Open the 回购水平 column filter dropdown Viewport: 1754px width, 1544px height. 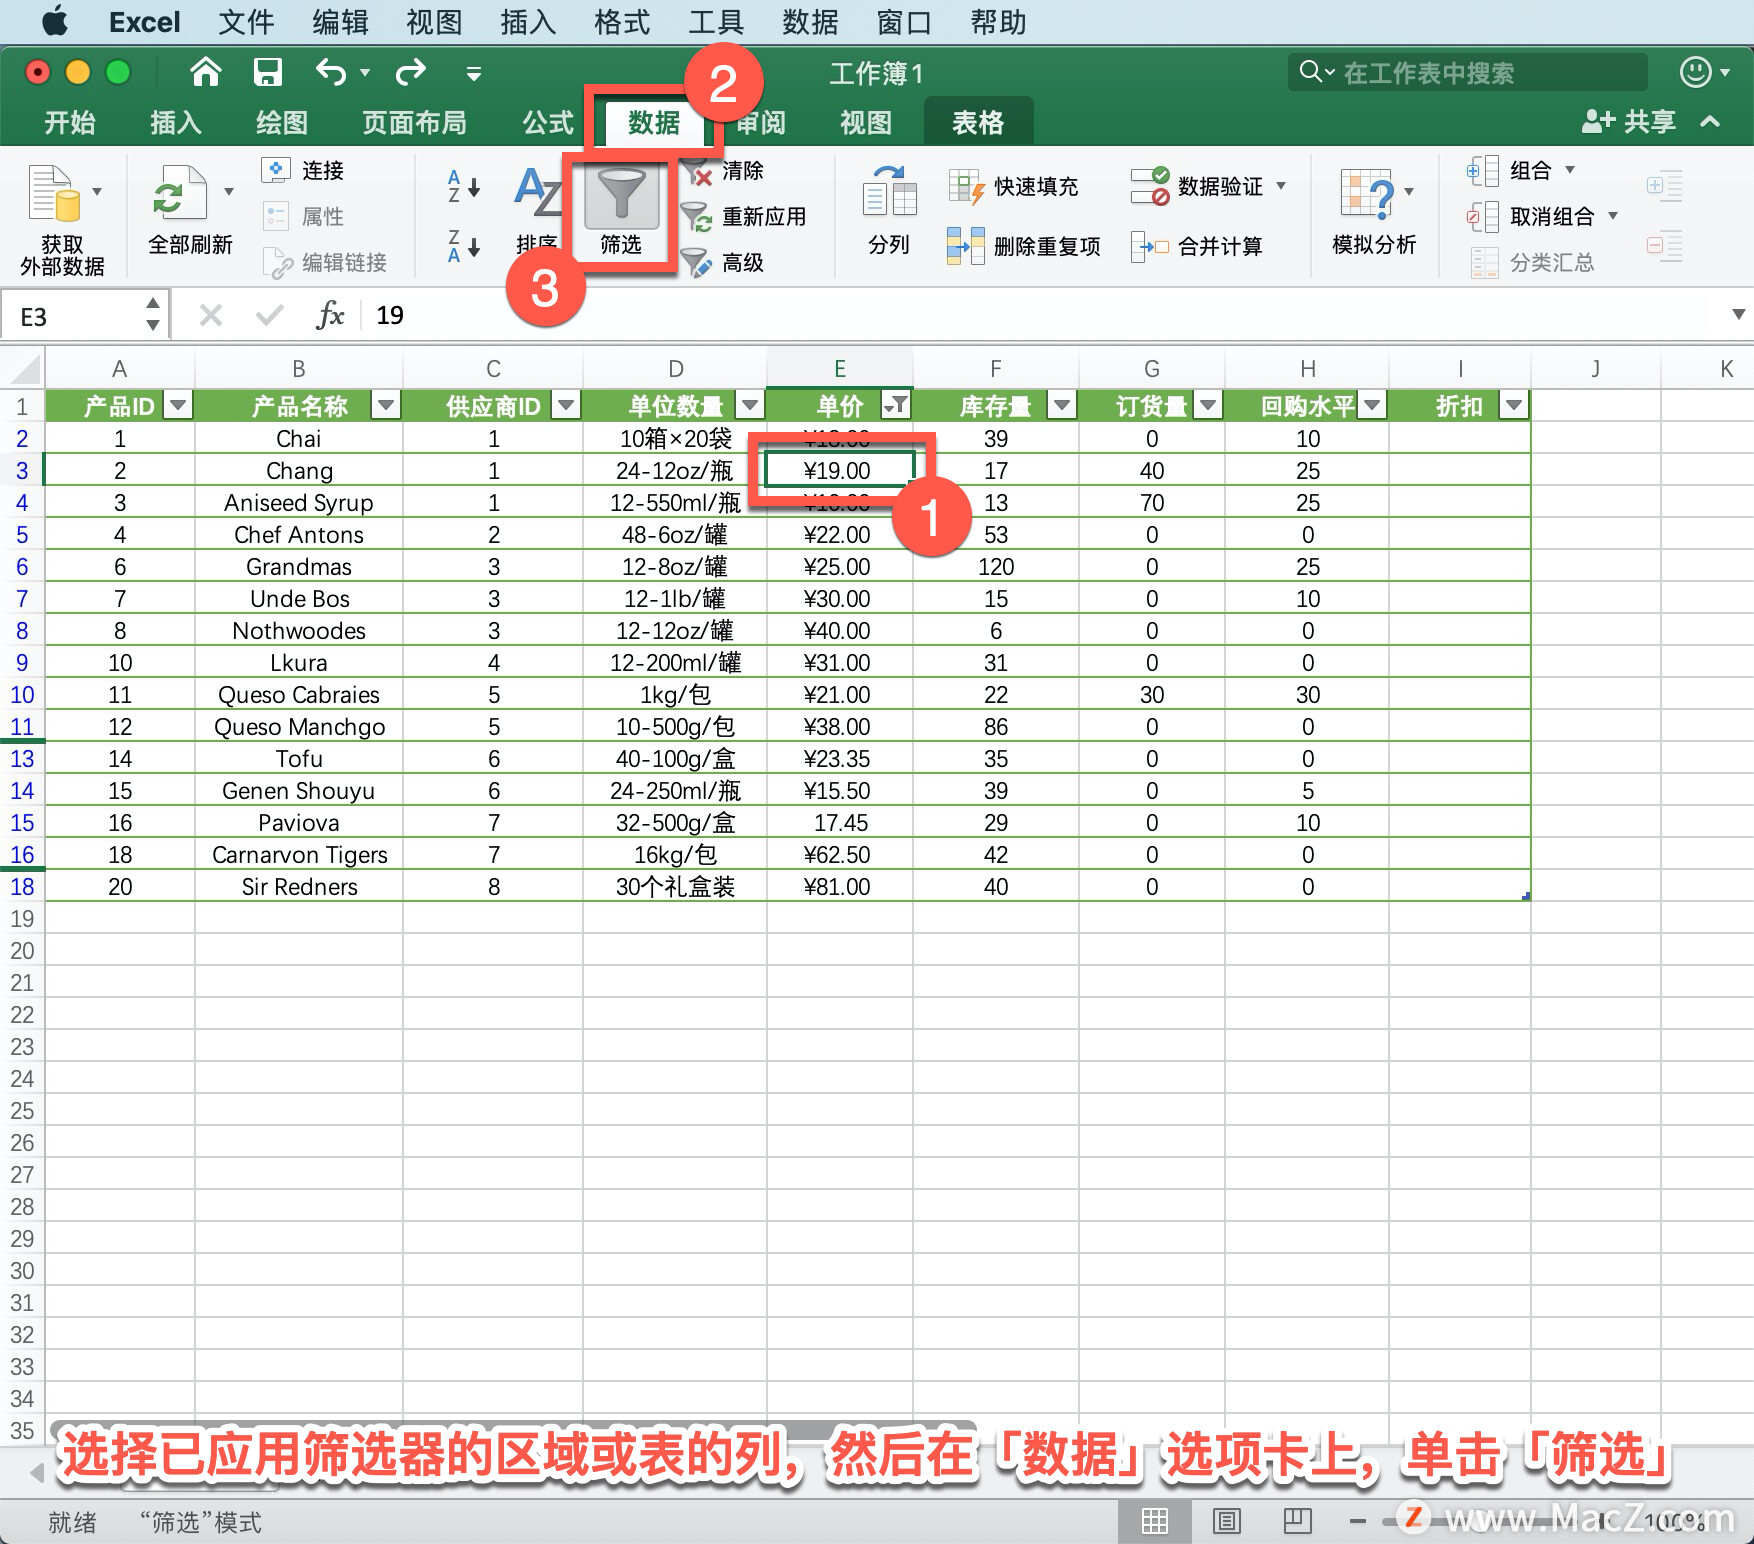point(1372,405)
